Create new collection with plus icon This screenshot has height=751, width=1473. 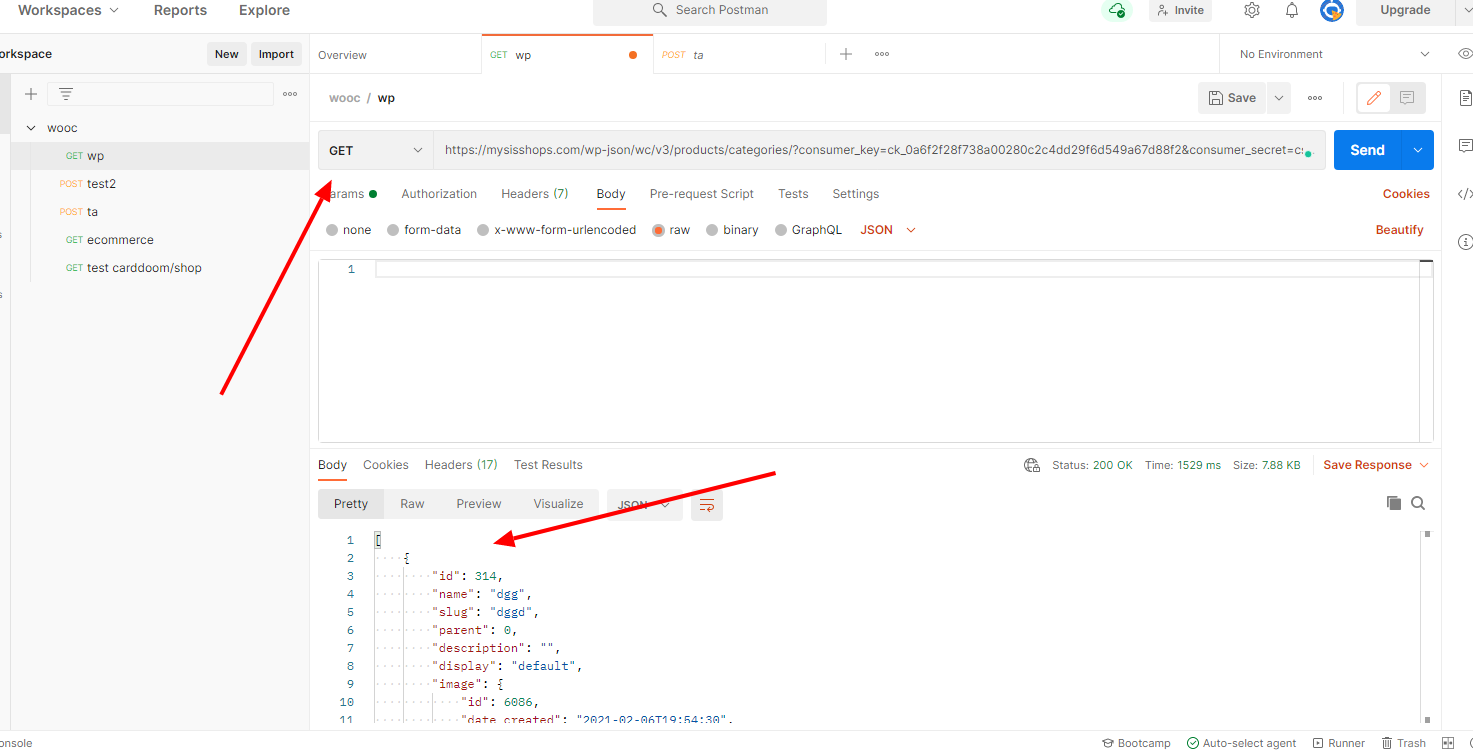click(31, 94)
